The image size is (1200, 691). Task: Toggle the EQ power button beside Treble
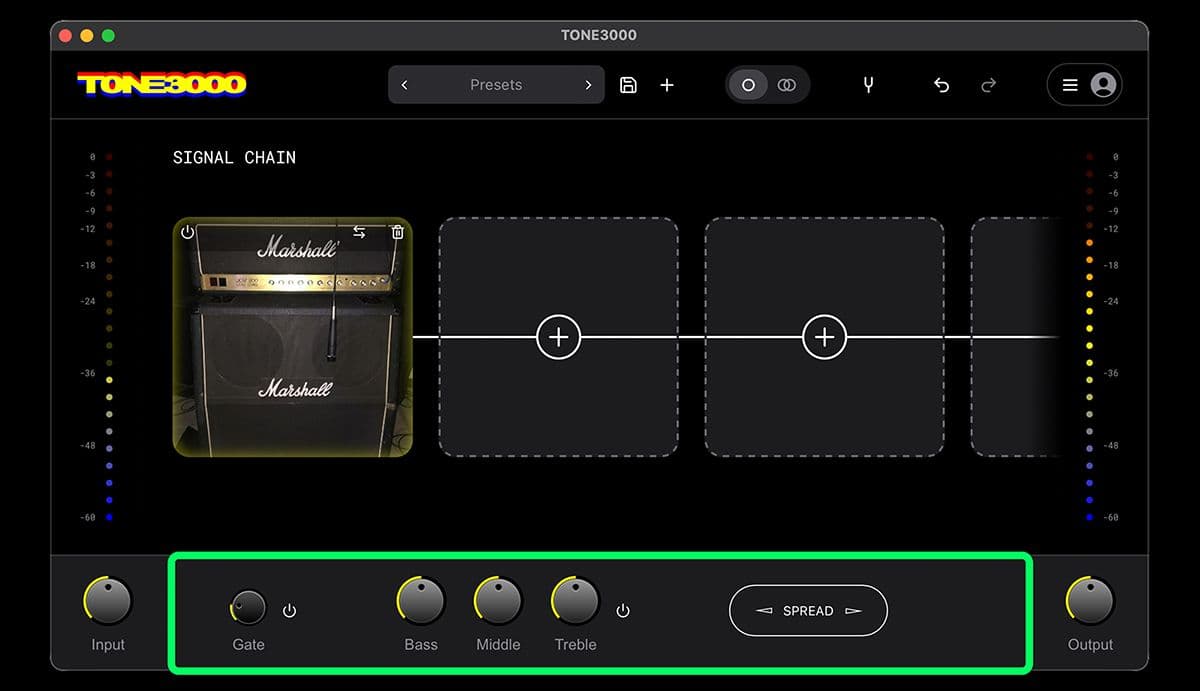tap(623, 610)
